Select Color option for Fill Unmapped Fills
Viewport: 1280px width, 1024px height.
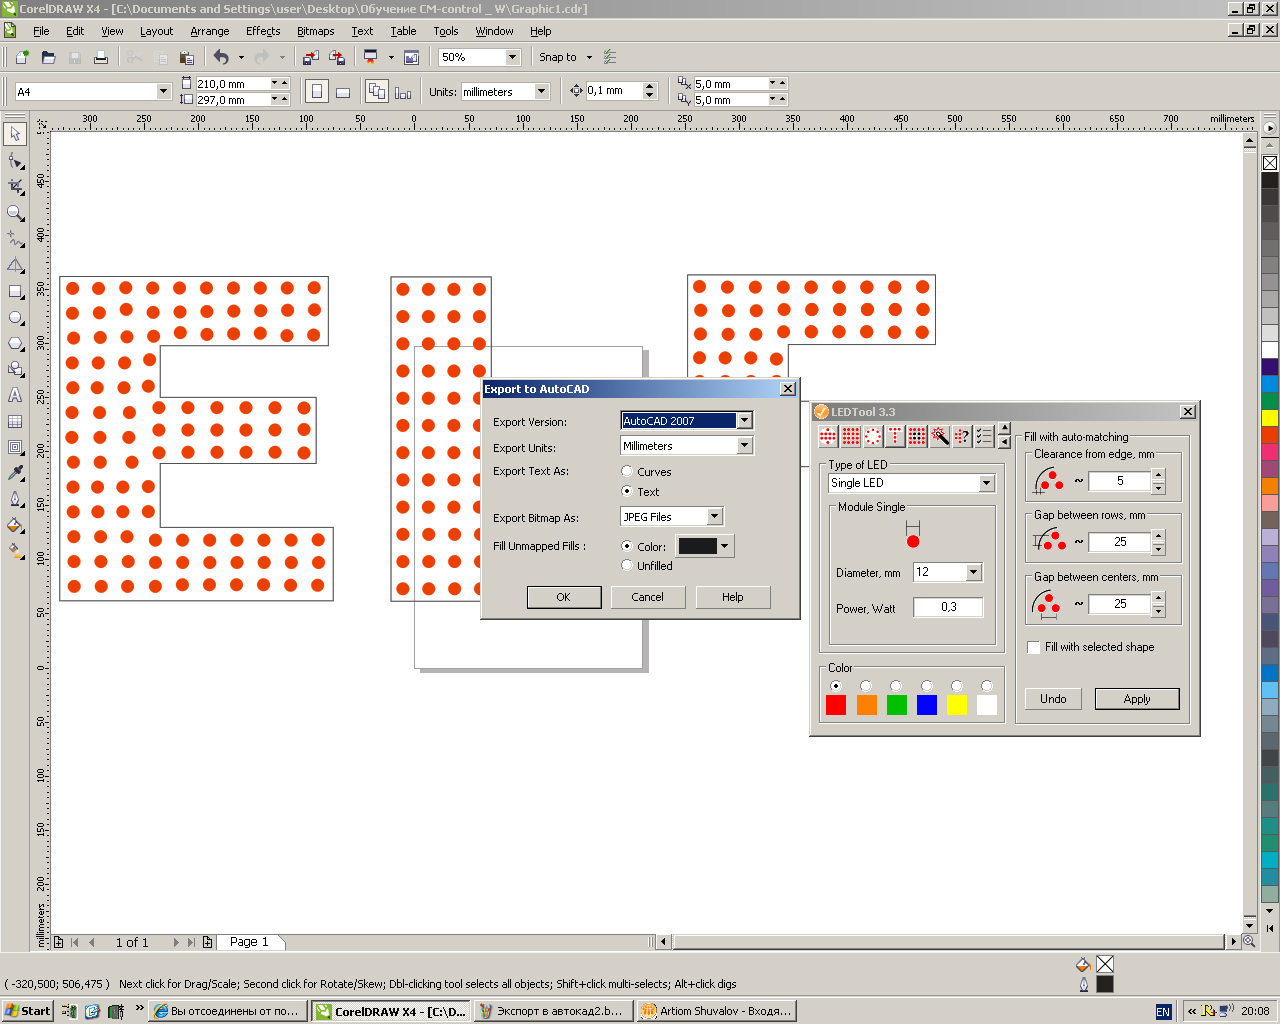tap(627, 546)
